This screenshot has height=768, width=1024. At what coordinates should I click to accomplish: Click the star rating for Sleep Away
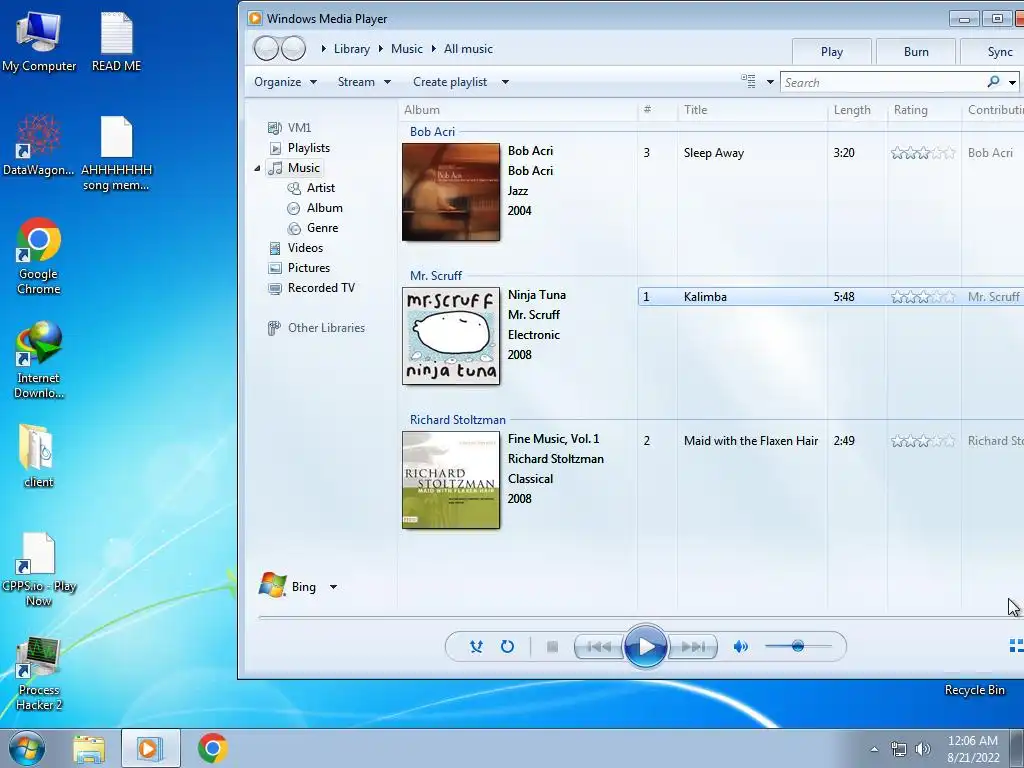[923, 153]
